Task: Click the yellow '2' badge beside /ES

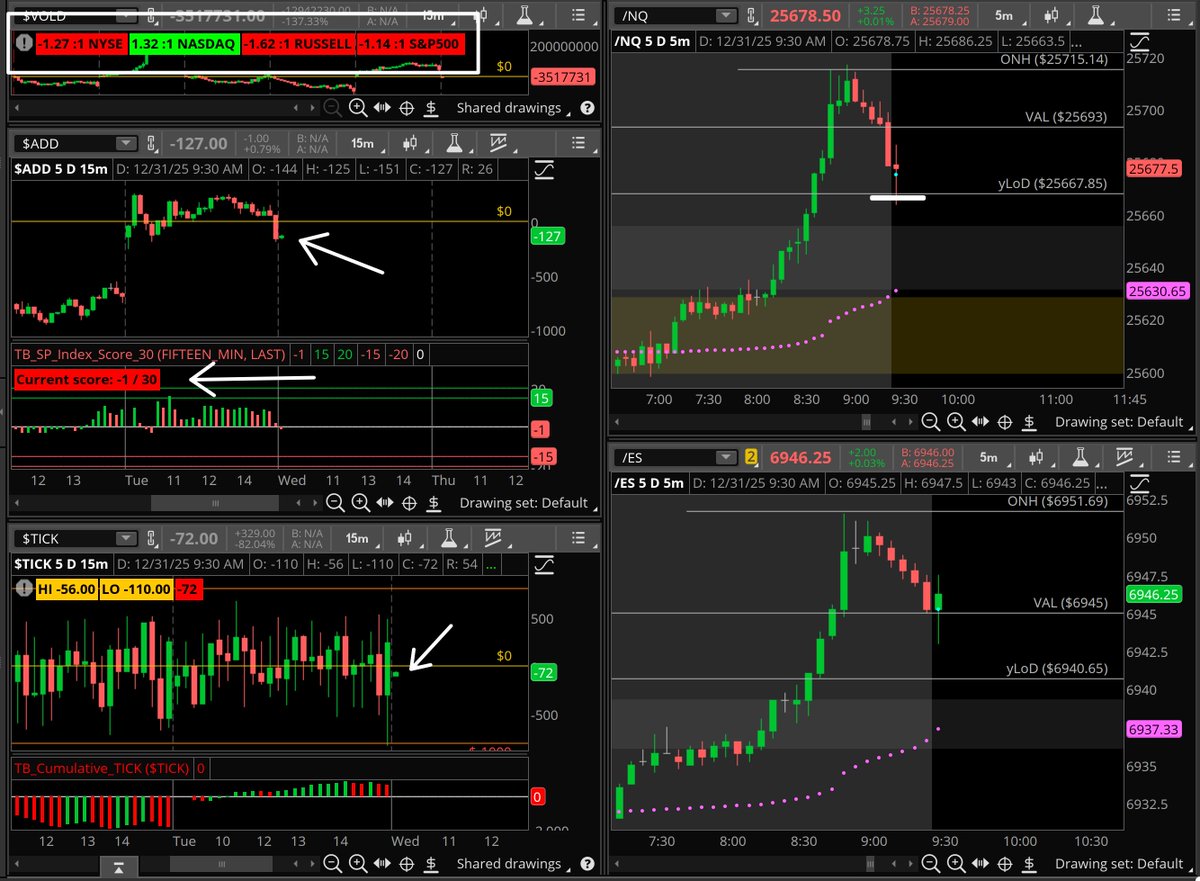Action: tap(749, 458)
